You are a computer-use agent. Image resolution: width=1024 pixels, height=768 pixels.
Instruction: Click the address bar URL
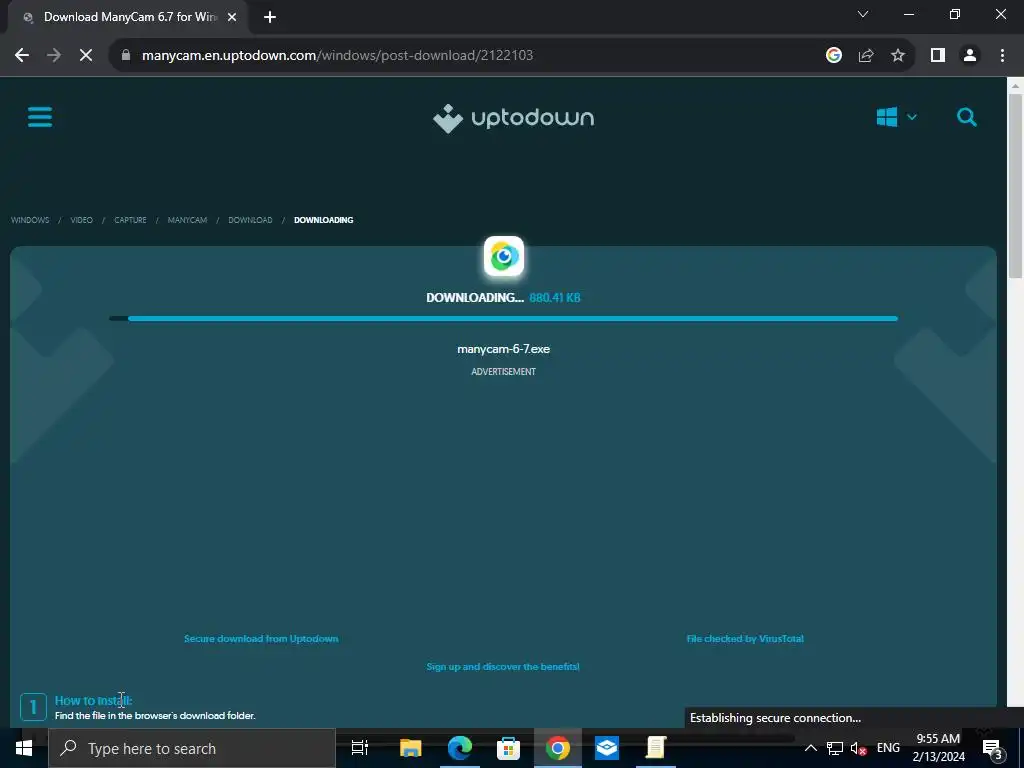point(338,56)
